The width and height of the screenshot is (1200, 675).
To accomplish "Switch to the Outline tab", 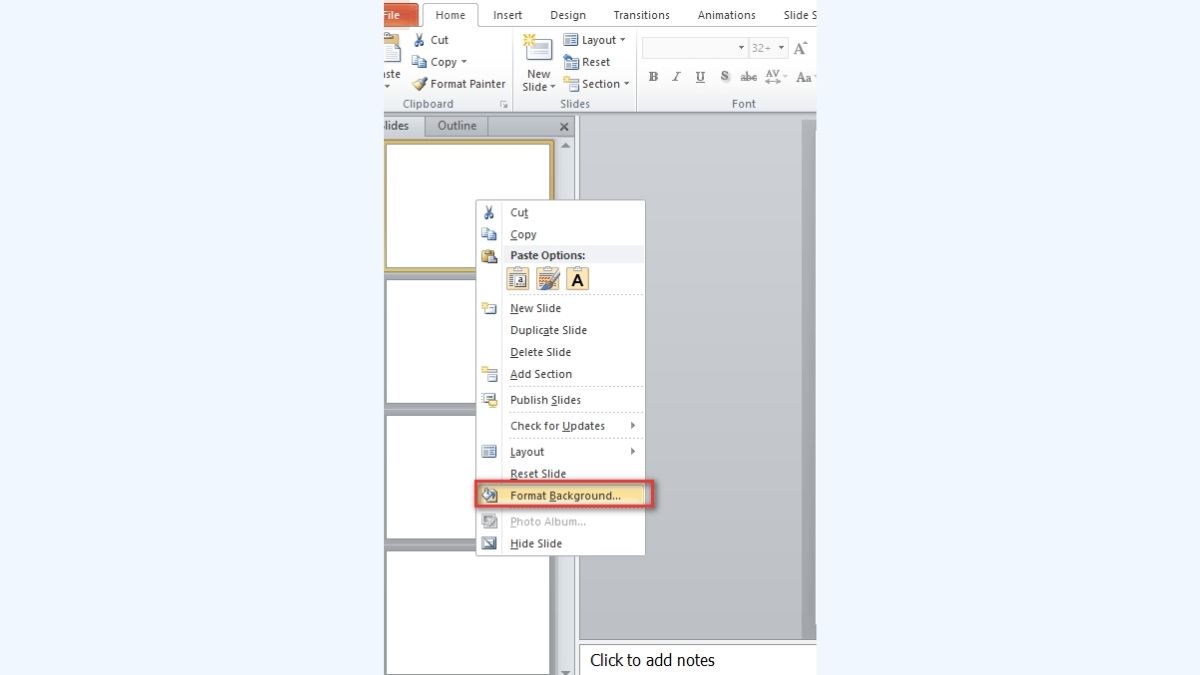I will coord(457,126).
